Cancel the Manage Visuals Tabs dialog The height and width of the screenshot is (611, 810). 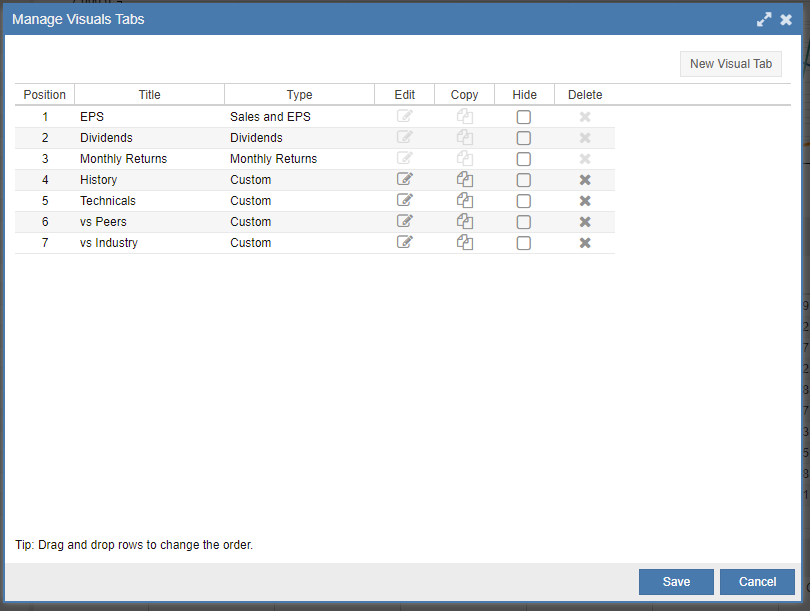click(x=757, y=582)
